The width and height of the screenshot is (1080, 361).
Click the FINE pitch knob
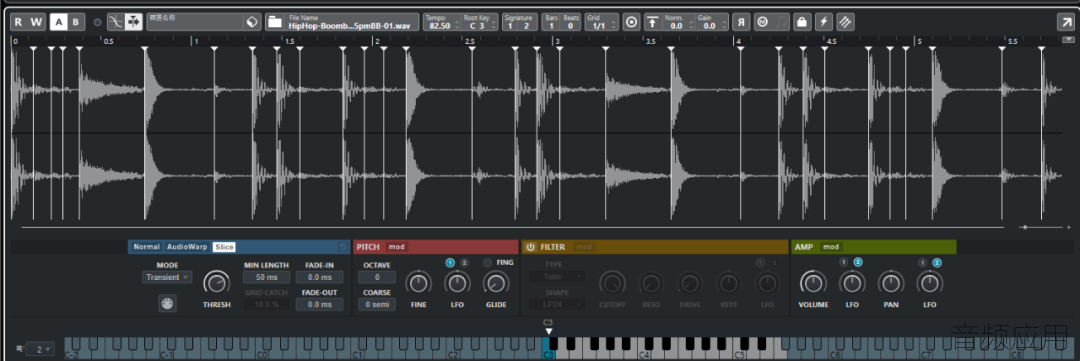(x=418, y=282)
